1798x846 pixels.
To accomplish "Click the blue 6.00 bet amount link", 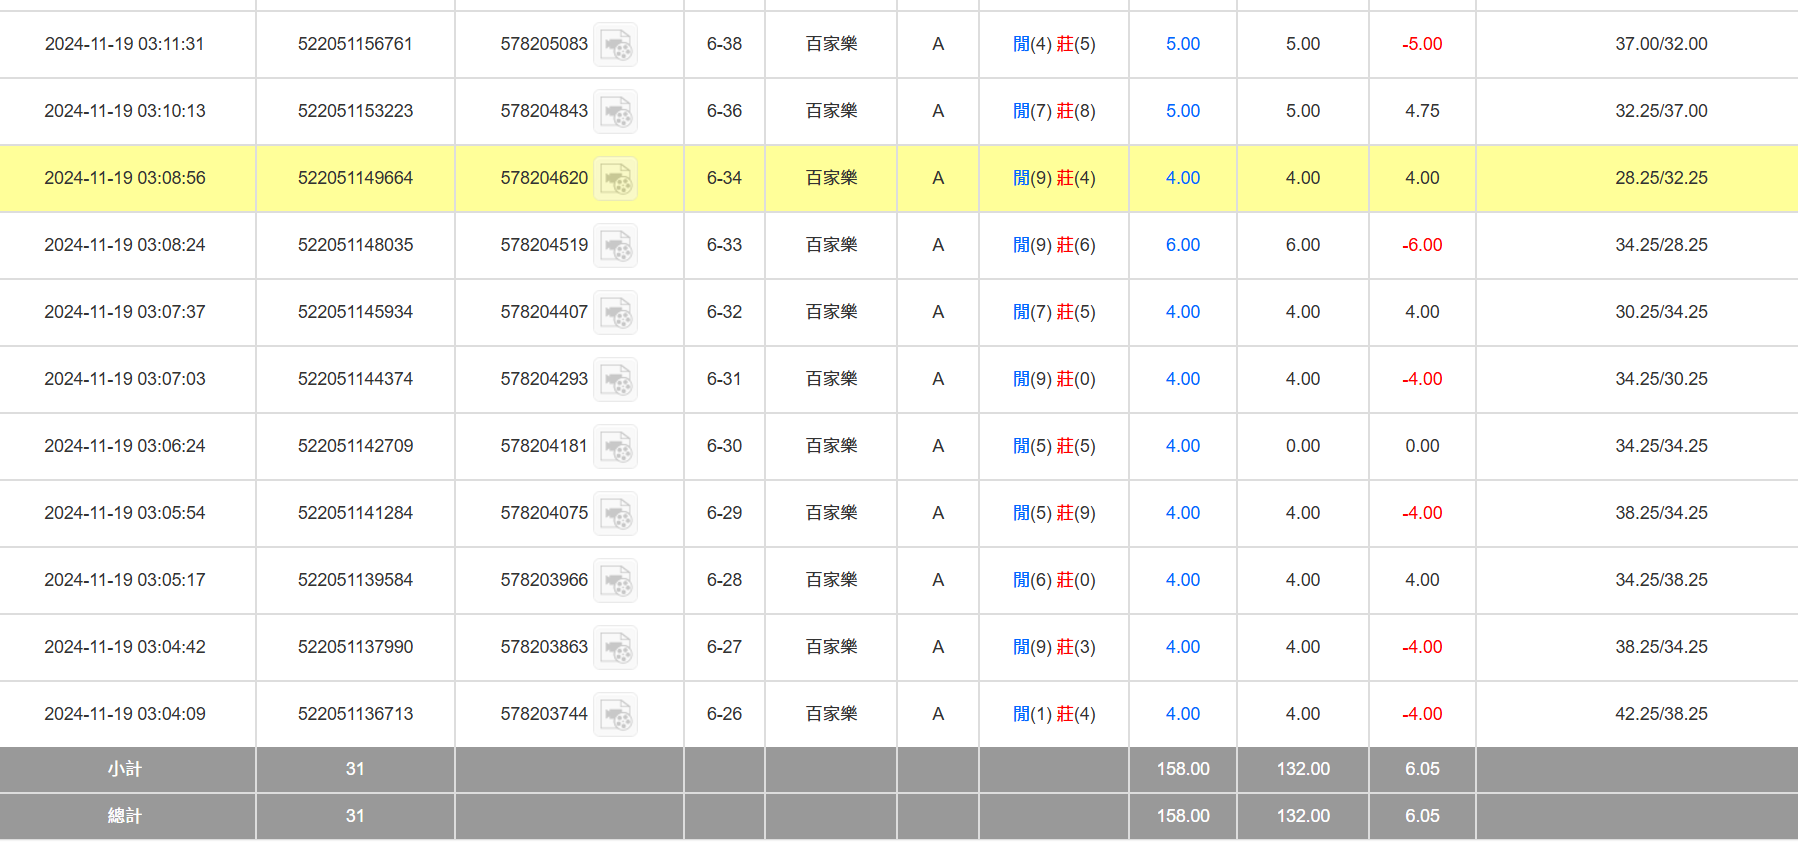I will click(x=1182, y=245).
